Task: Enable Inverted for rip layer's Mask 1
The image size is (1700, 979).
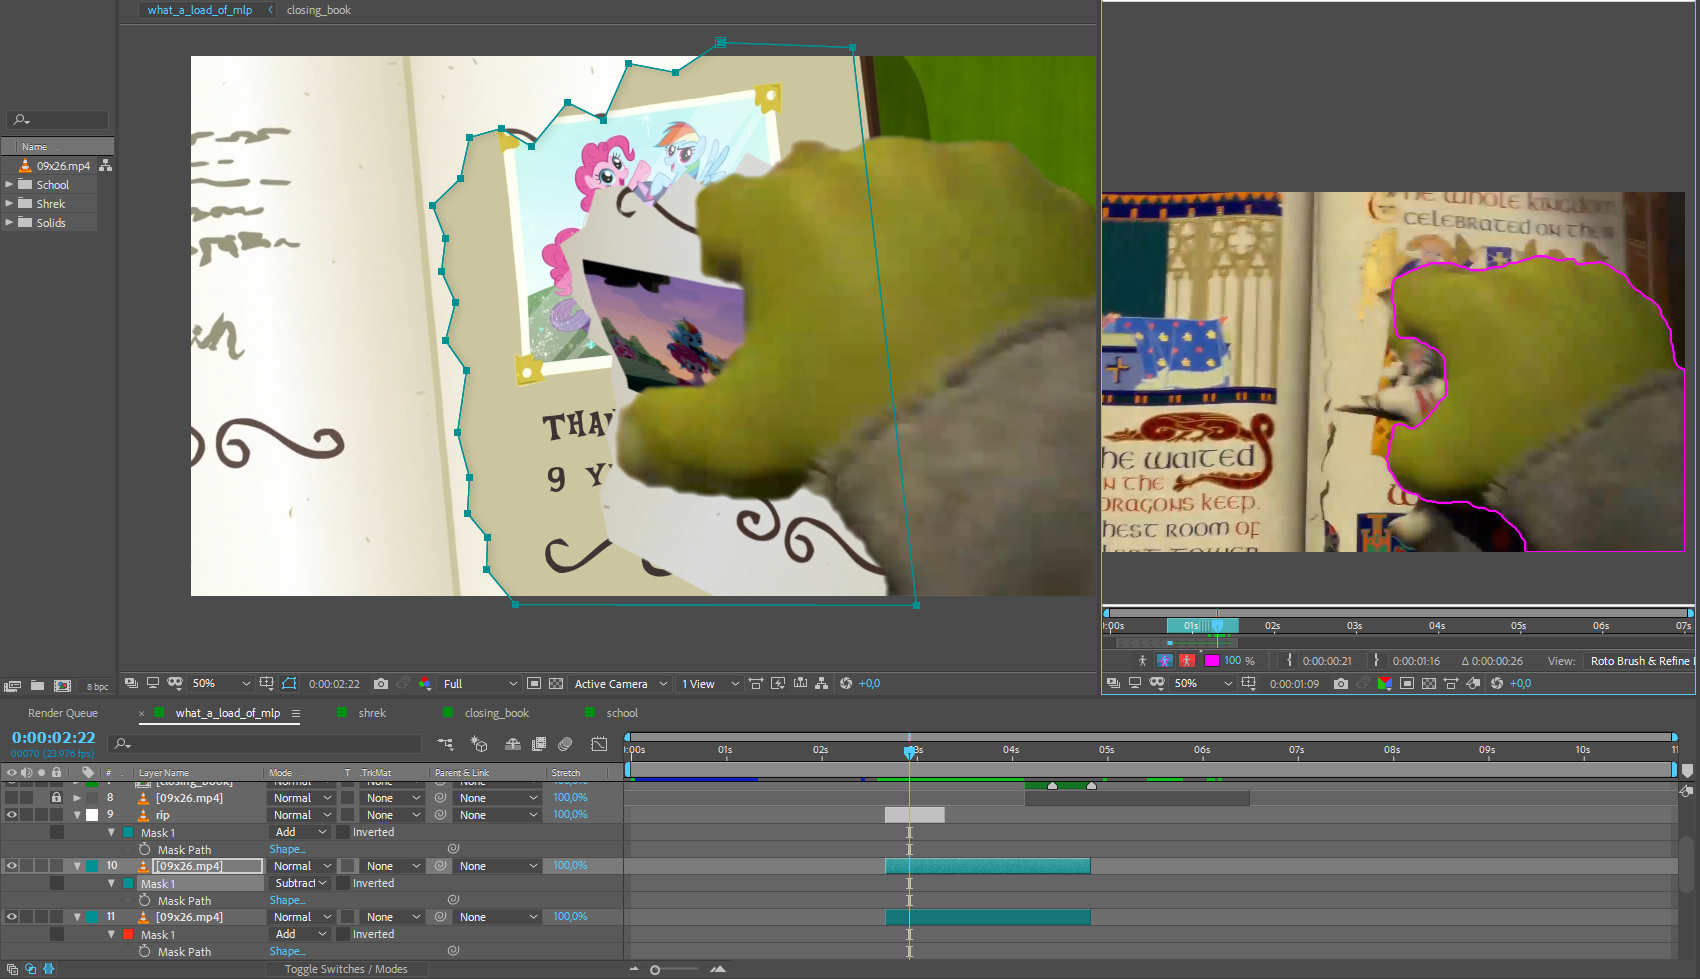Action: point(343,832)
